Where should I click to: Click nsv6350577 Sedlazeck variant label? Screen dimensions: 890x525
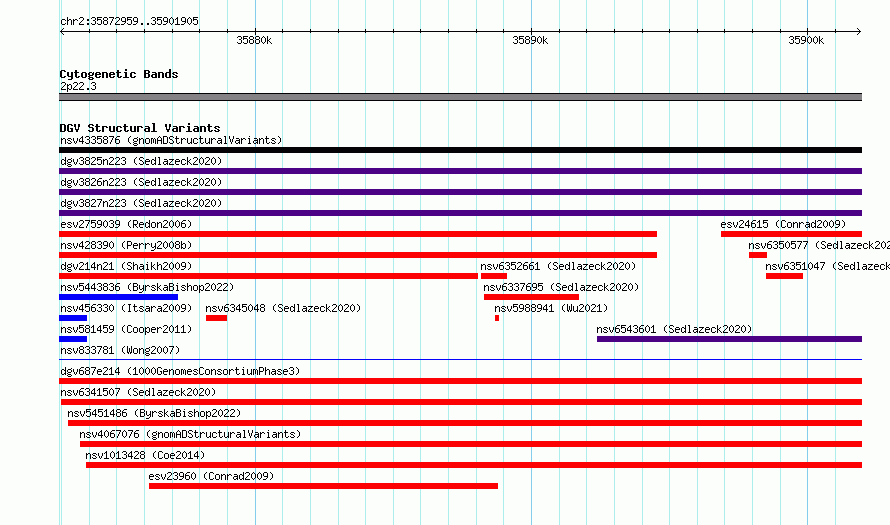[819, 245]
